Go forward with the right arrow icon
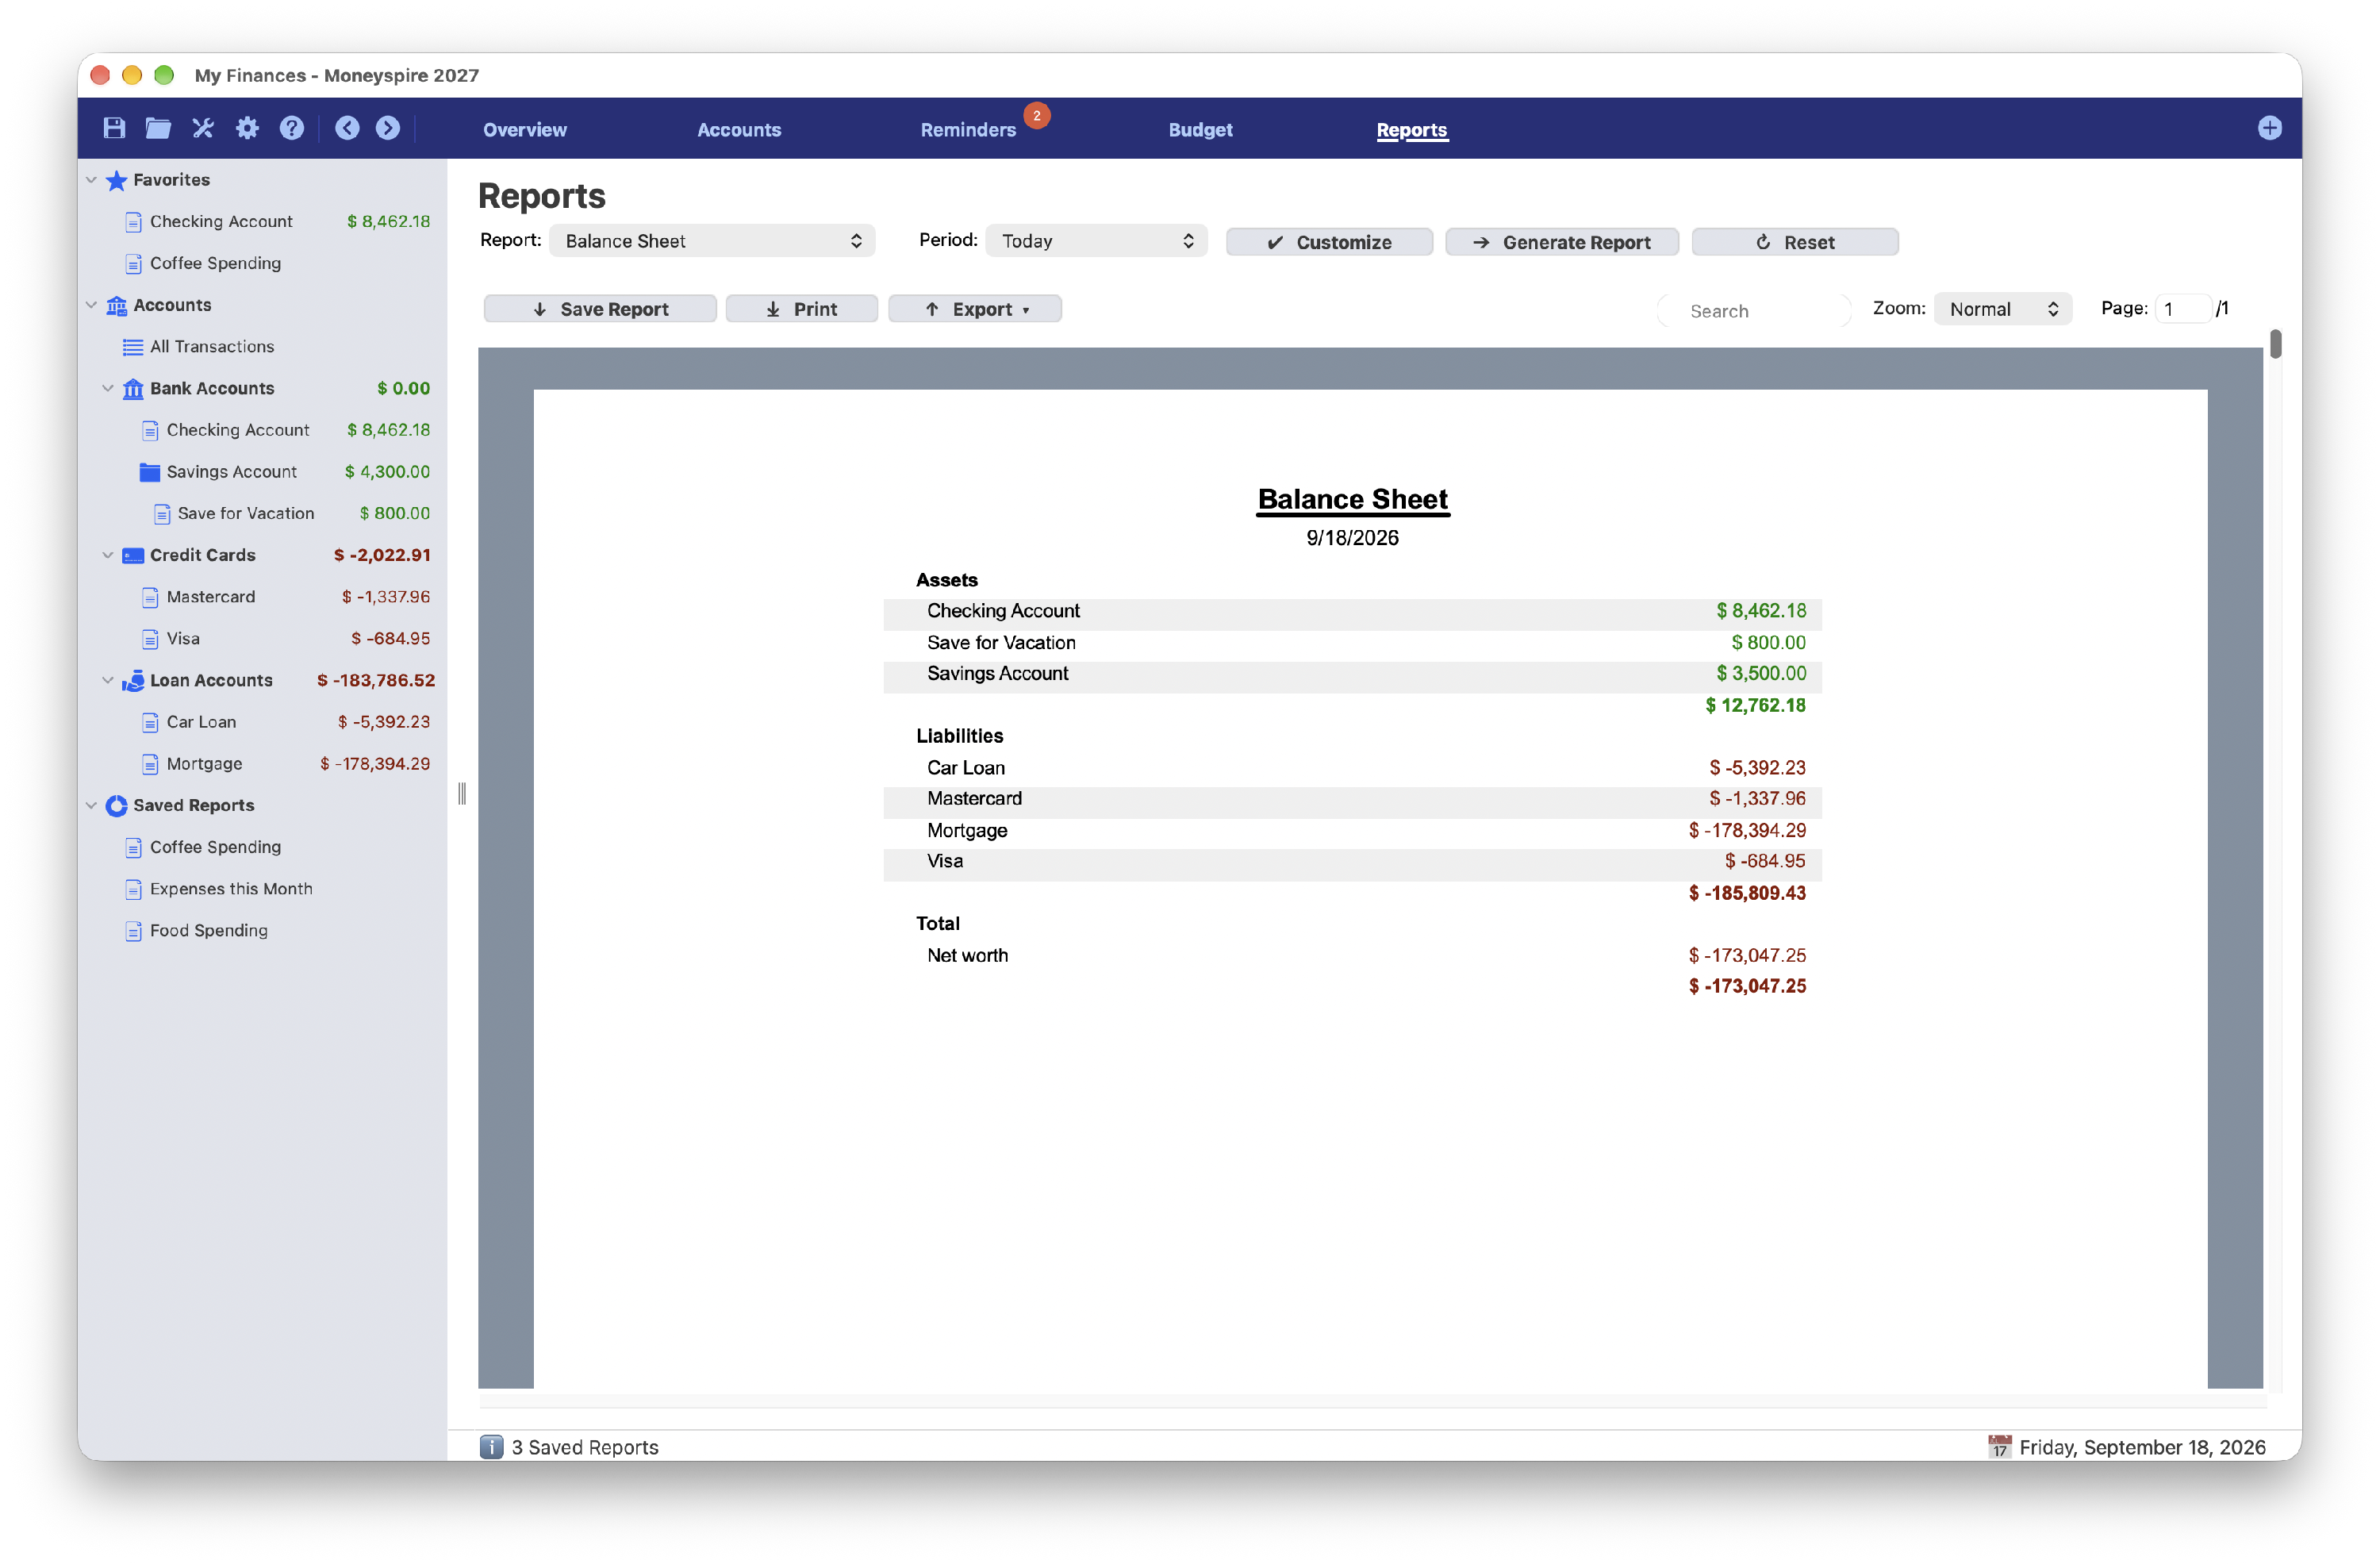This screenshot has height=1564, width=2380. click(x=388, y=128)
